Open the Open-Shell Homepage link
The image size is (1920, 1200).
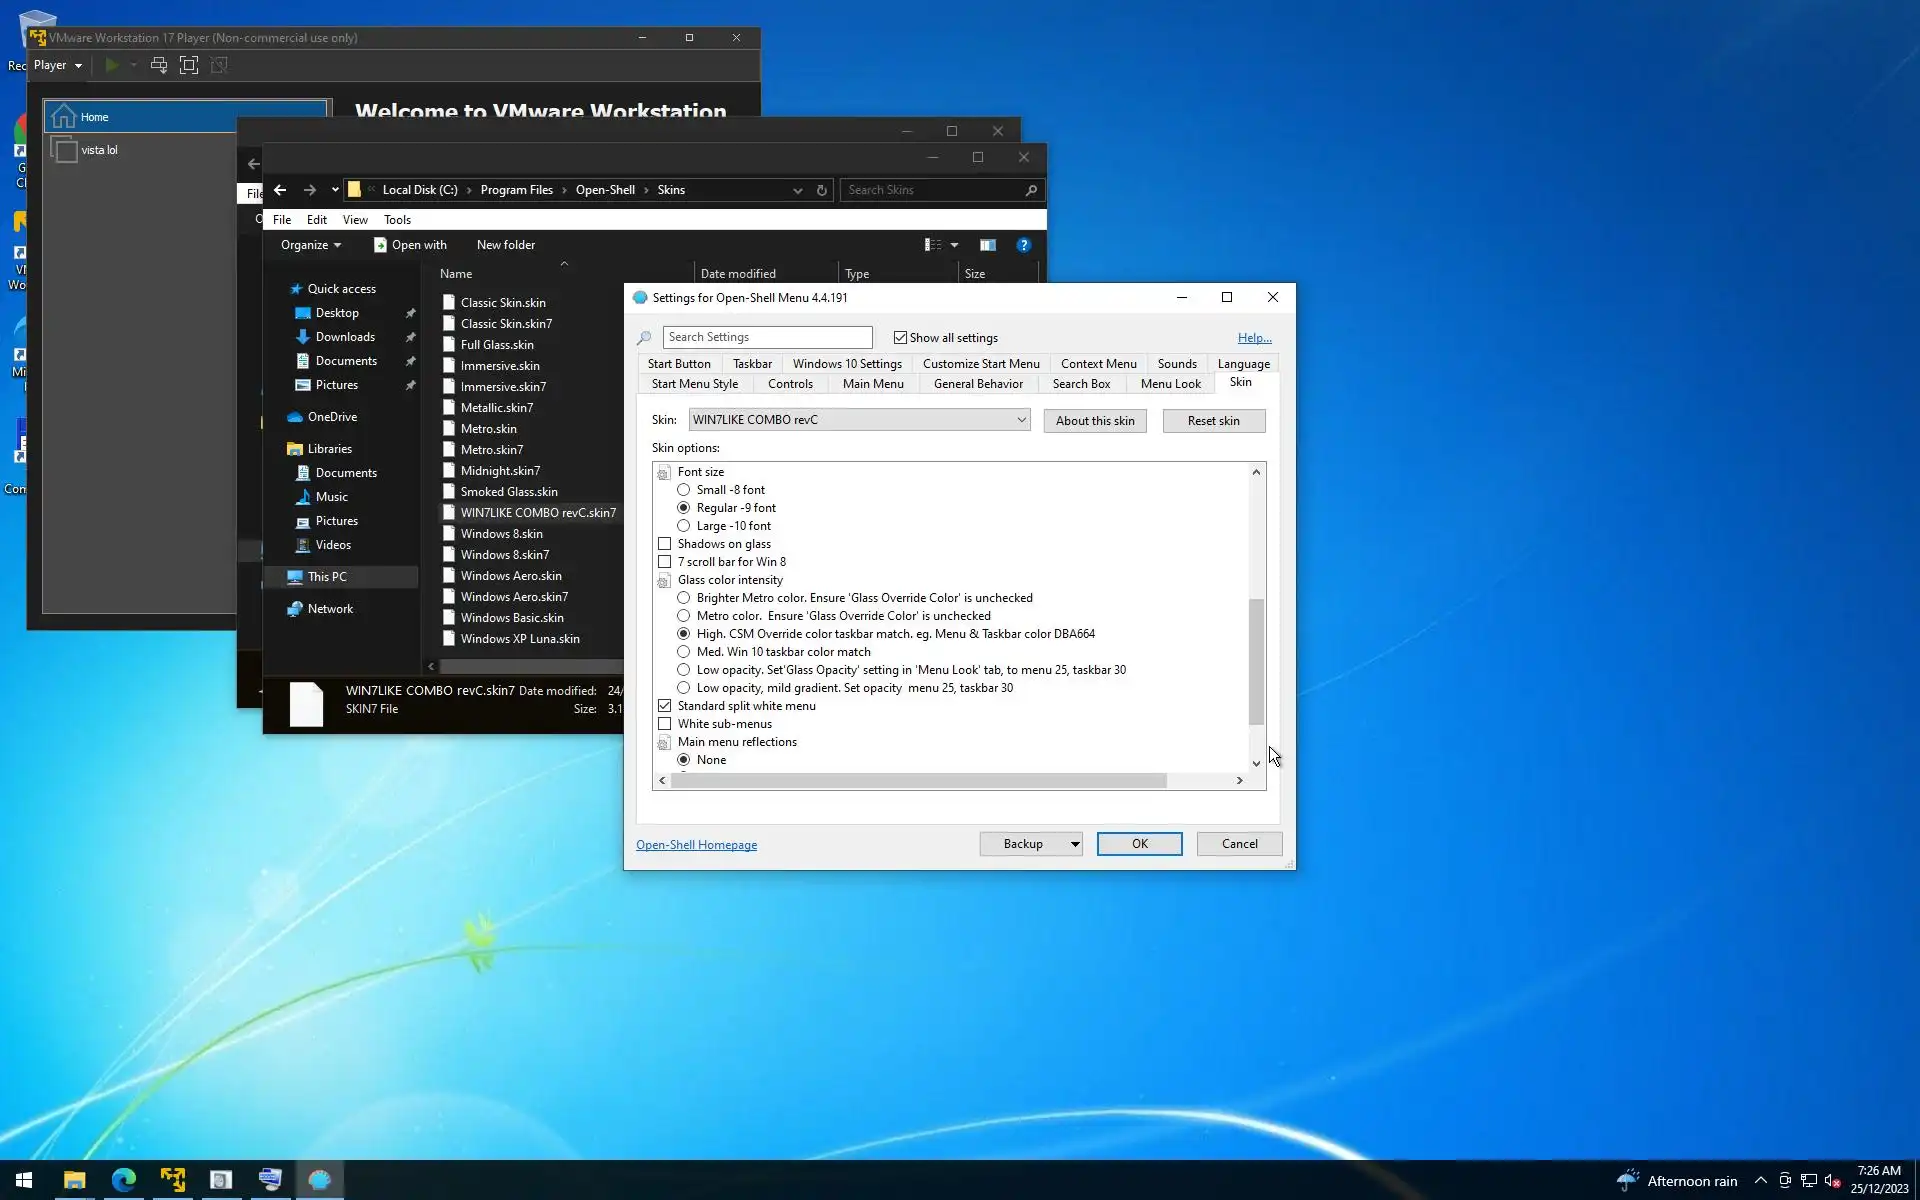tap(696, 845)
